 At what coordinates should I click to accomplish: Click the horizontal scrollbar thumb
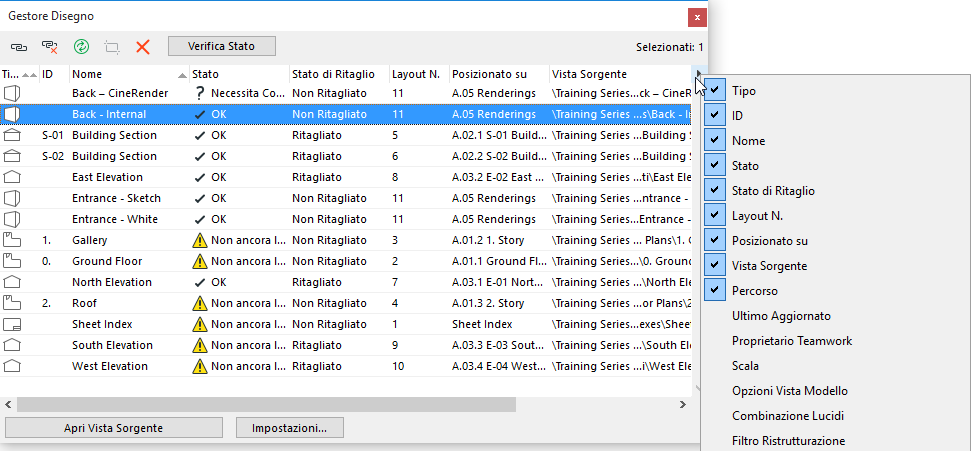[x=266, y=405]
